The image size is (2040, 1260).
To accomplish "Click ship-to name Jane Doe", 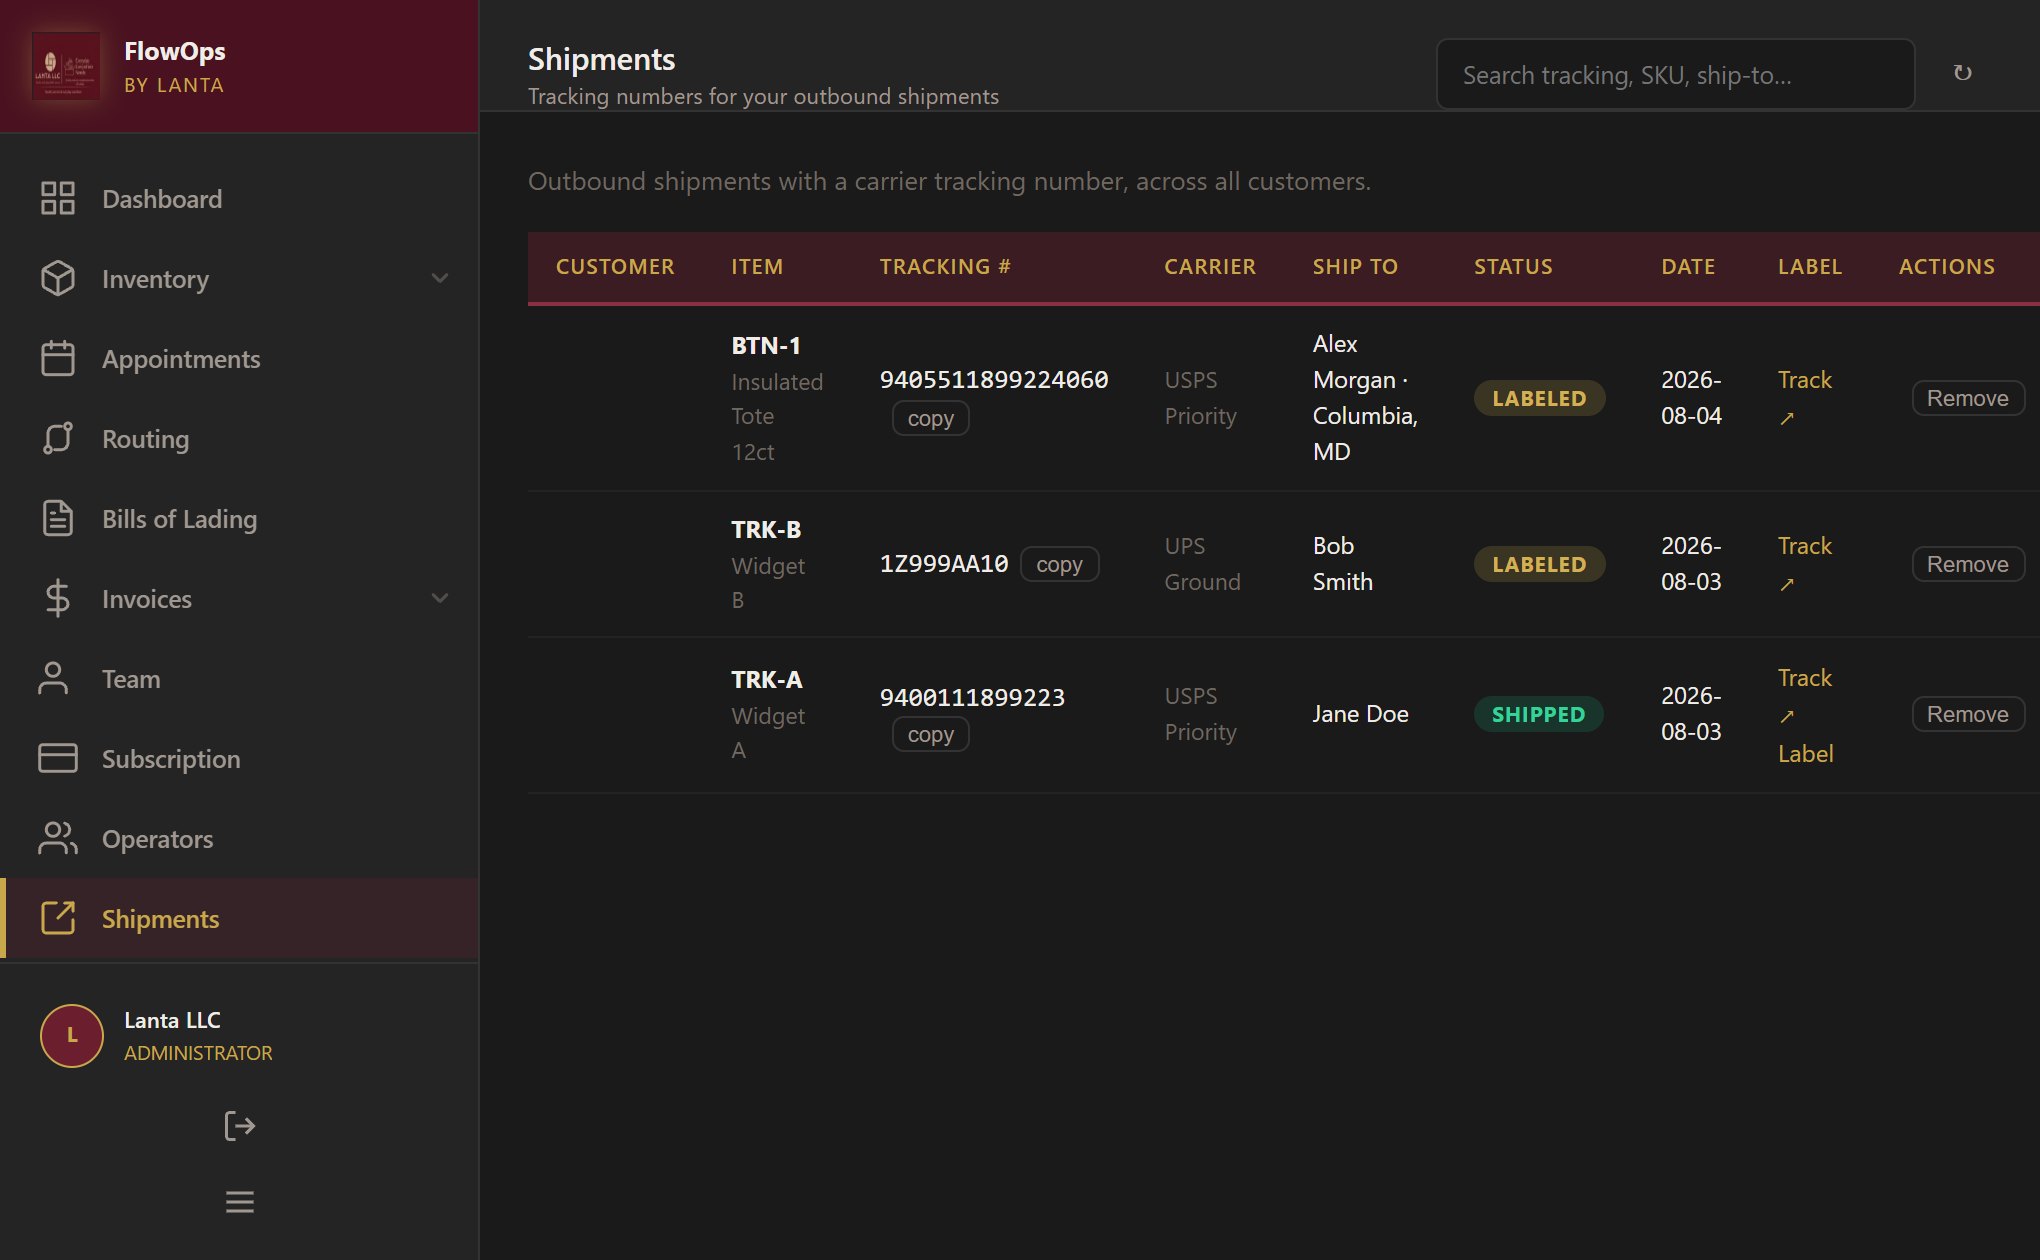I will click(1360, 714).
